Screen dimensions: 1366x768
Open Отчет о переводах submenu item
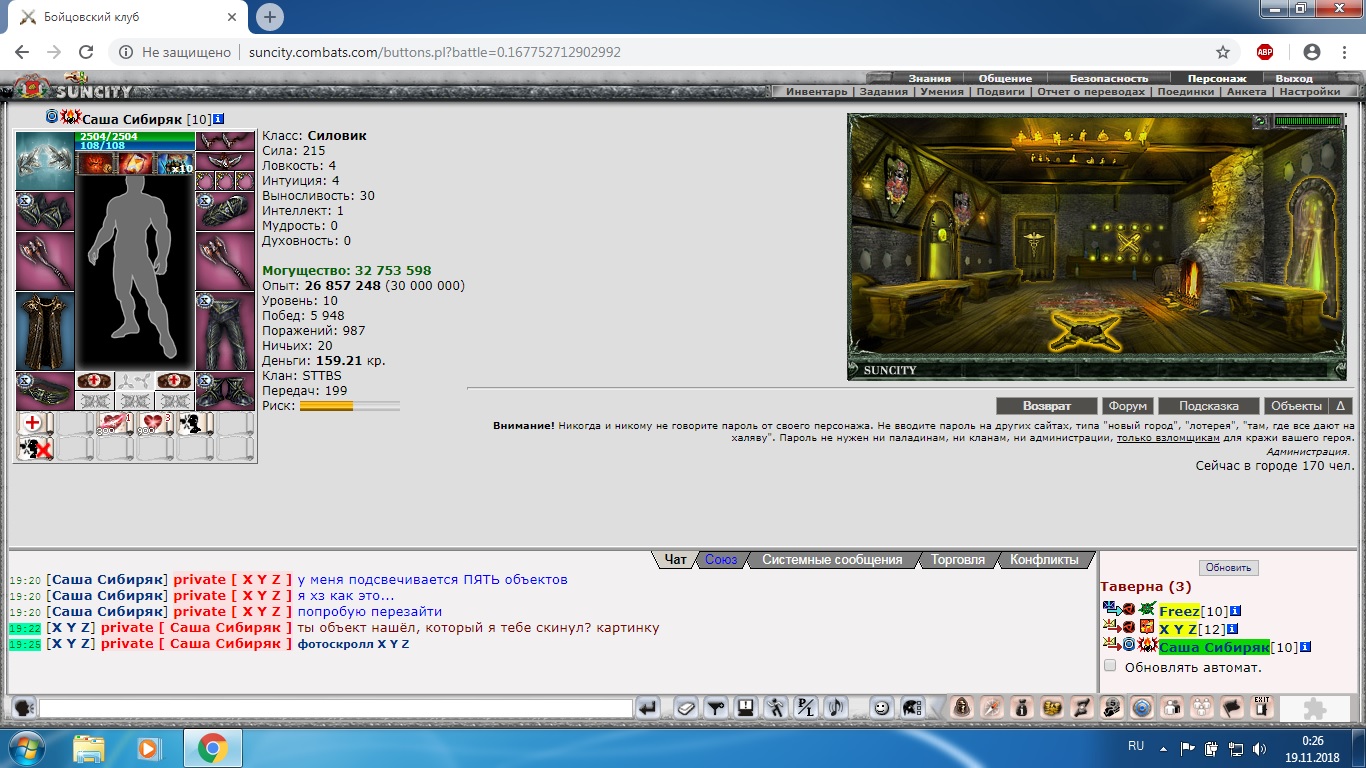[x=1091, y=91]
